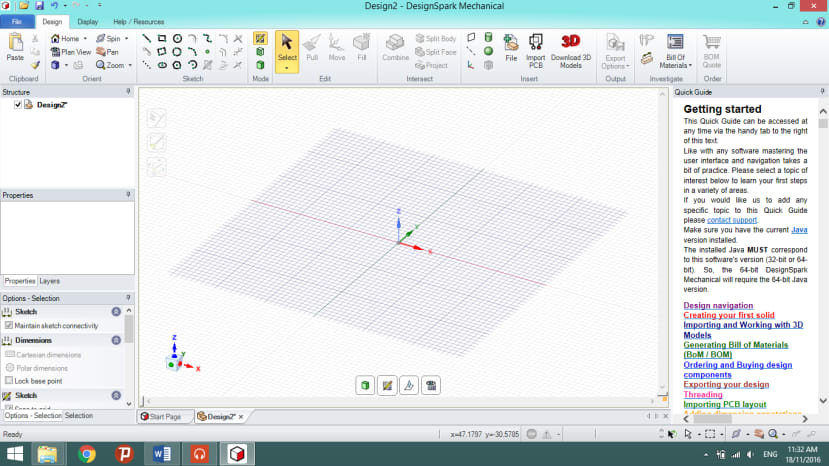Open File Explorer from the taskbar
The image size is (829, 466).
click(x=47, y=454)
